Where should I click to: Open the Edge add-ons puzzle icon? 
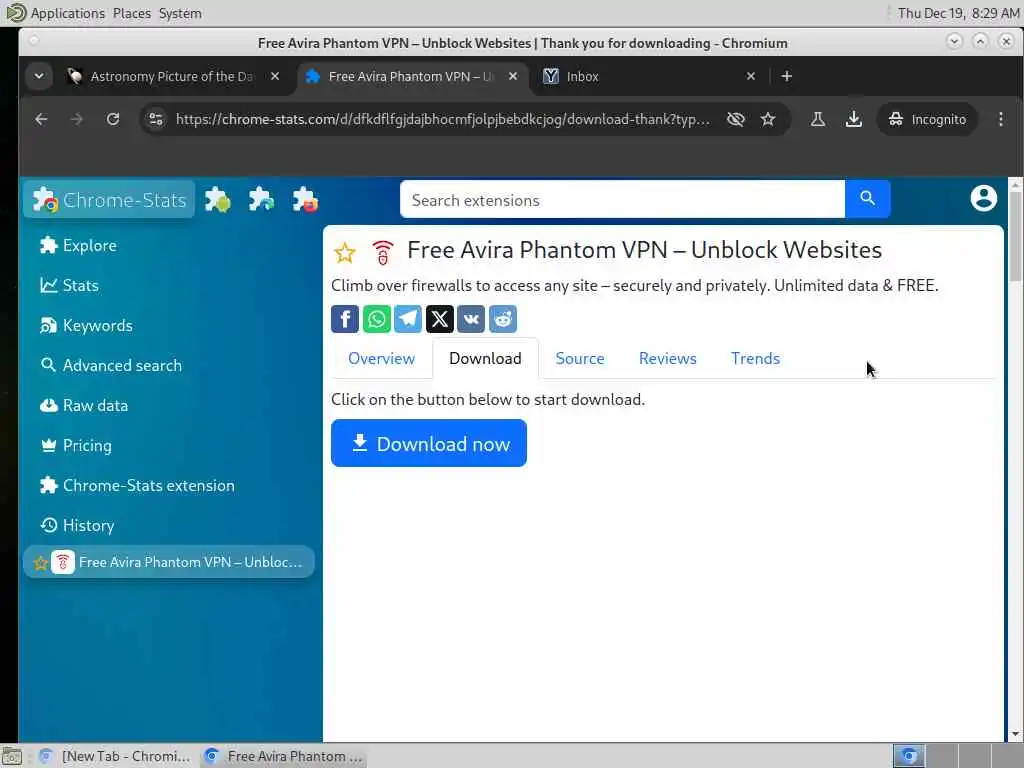tap(261, 199)
